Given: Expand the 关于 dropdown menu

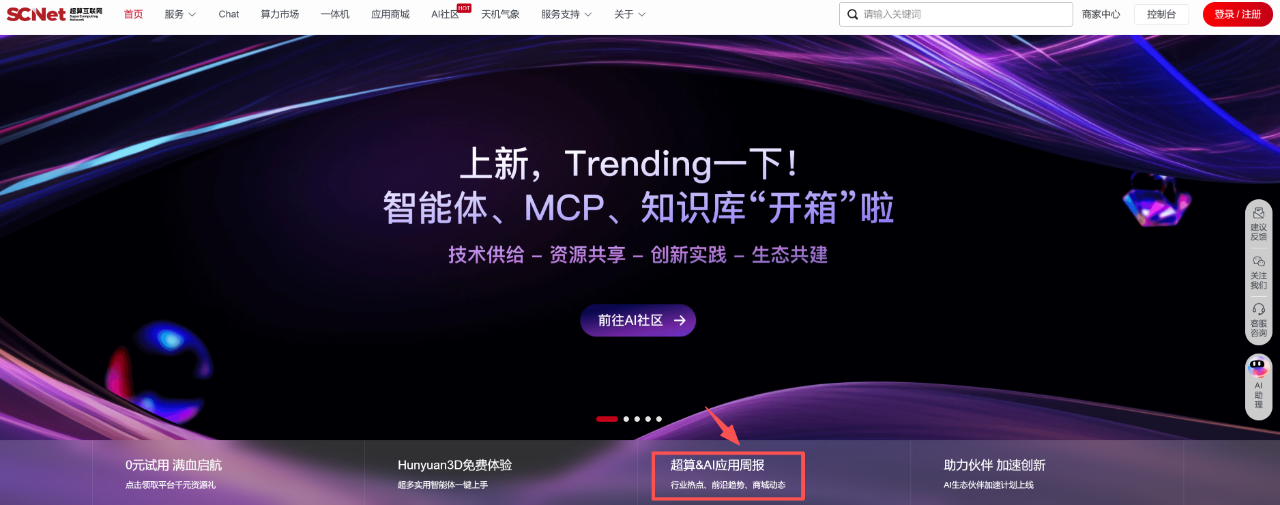Looking at the screenshot, I should 629,14.
